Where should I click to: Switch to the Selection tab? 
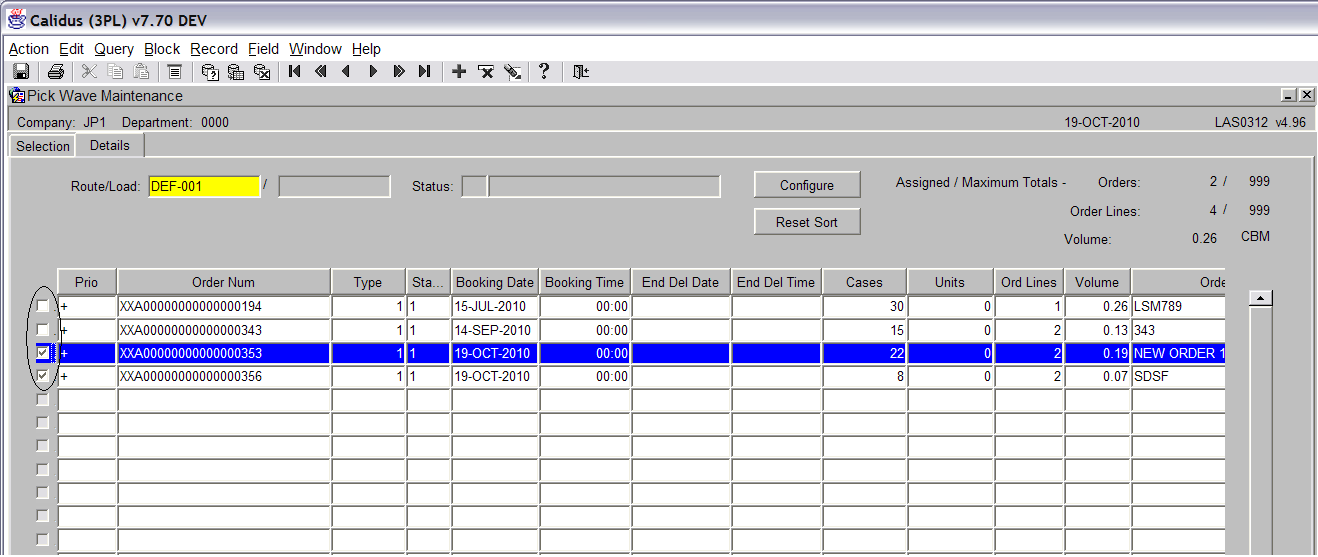[x=43, y=146]
